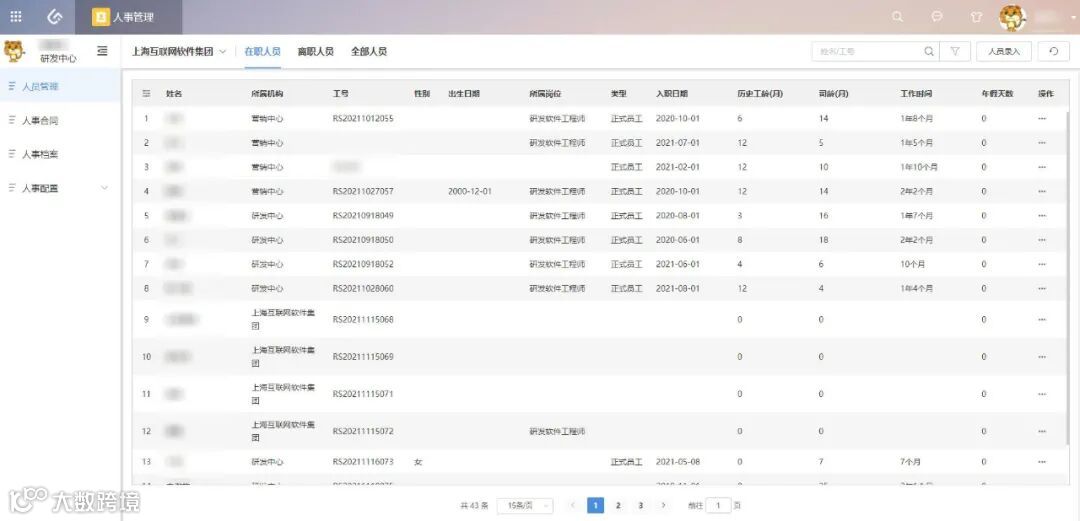The image size is (1080, 521).
Task: Go to page 2
Action: [x=619, y=505]
